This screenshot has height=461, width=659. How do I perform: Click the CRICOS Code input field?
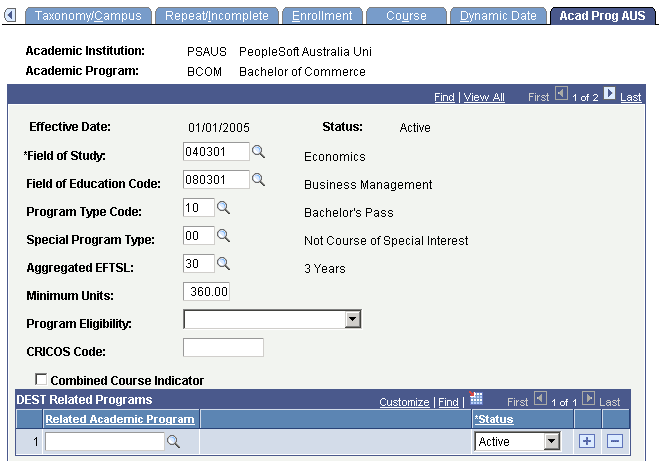(x=223, y=348)
